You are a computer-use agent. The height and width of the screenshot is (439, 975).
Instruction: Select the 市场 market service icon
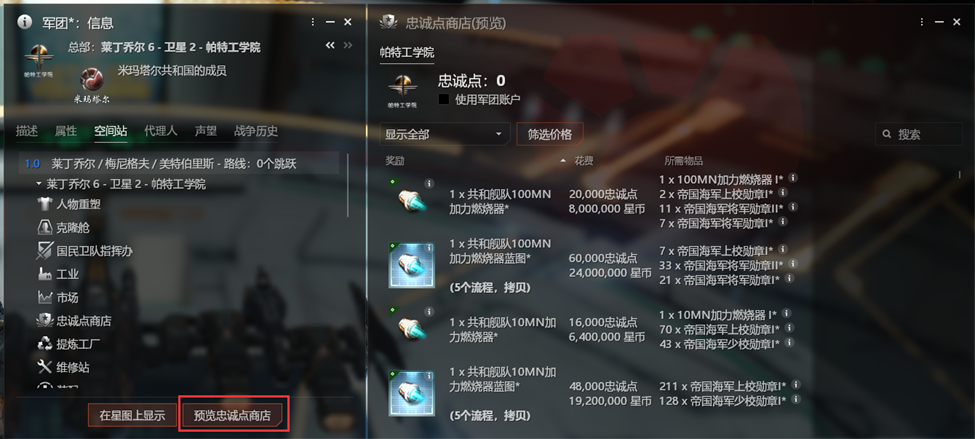[45, 298]
